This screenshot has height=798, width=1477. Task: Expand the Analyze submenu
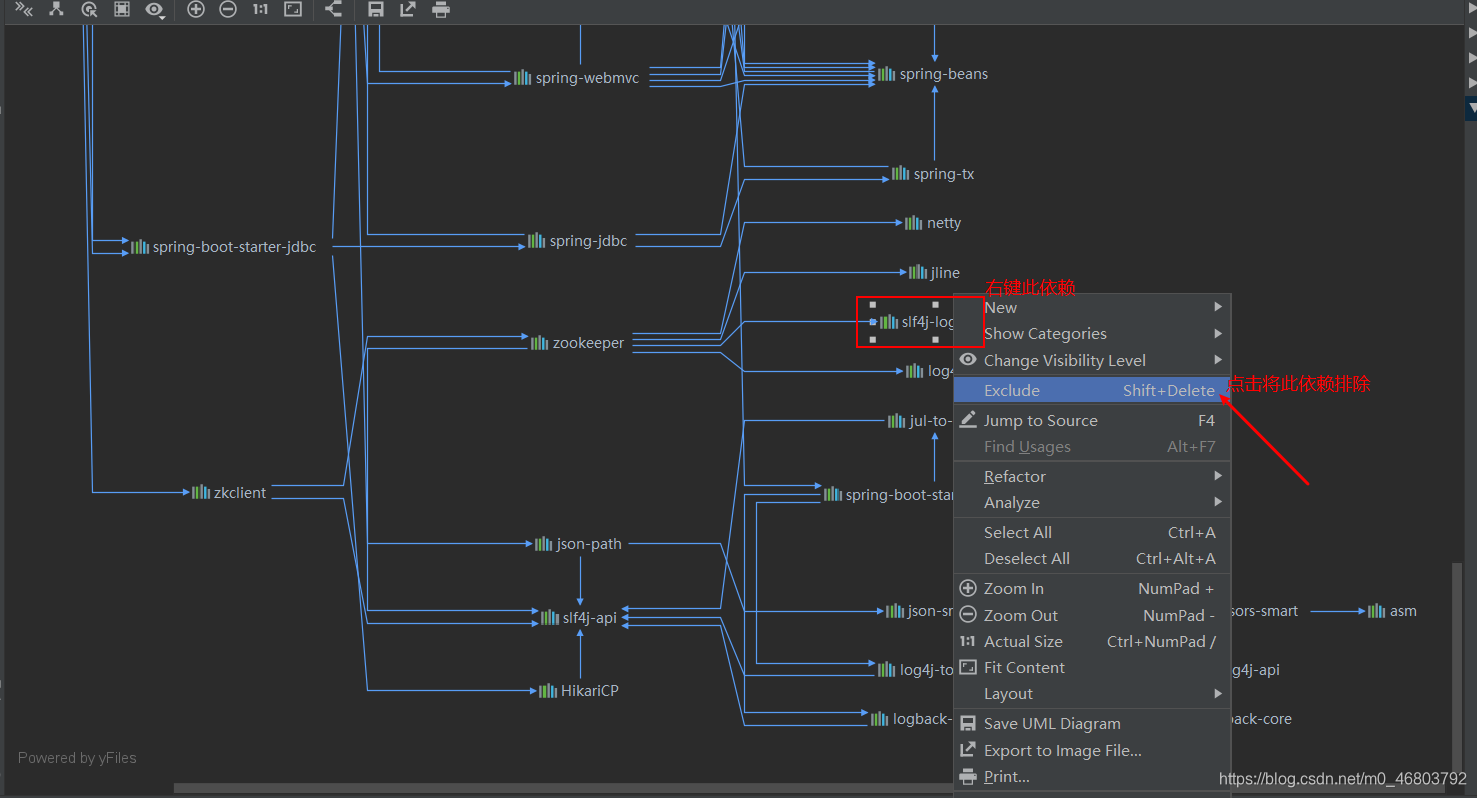(x=1092, y=502)
